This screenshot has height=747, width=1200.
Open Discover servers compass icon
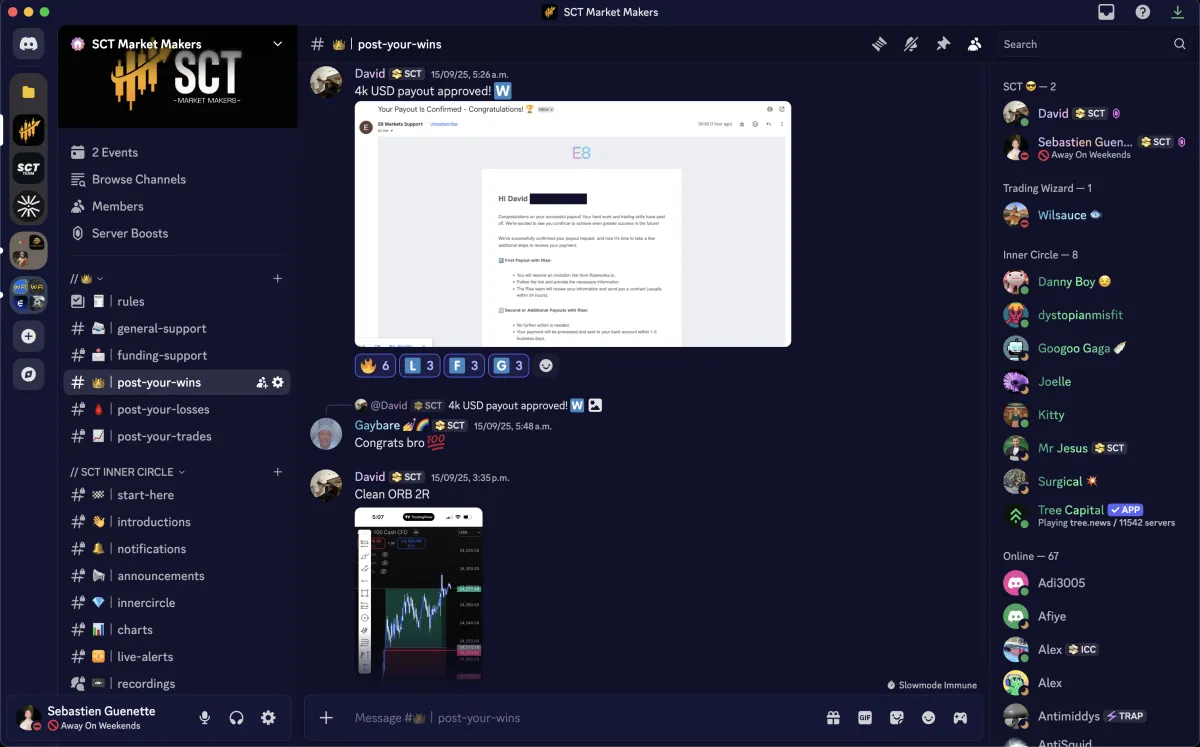(x=28, y=374)
